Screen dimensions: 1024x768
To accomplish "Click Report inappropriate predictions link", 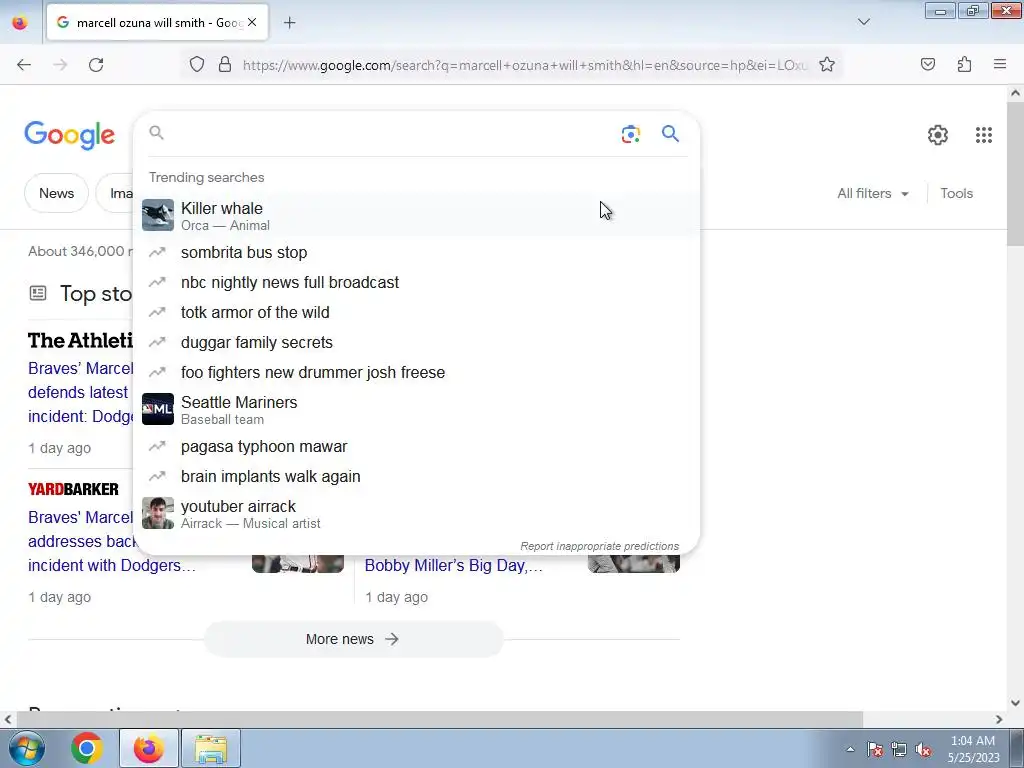I will [x=600, y=546].
